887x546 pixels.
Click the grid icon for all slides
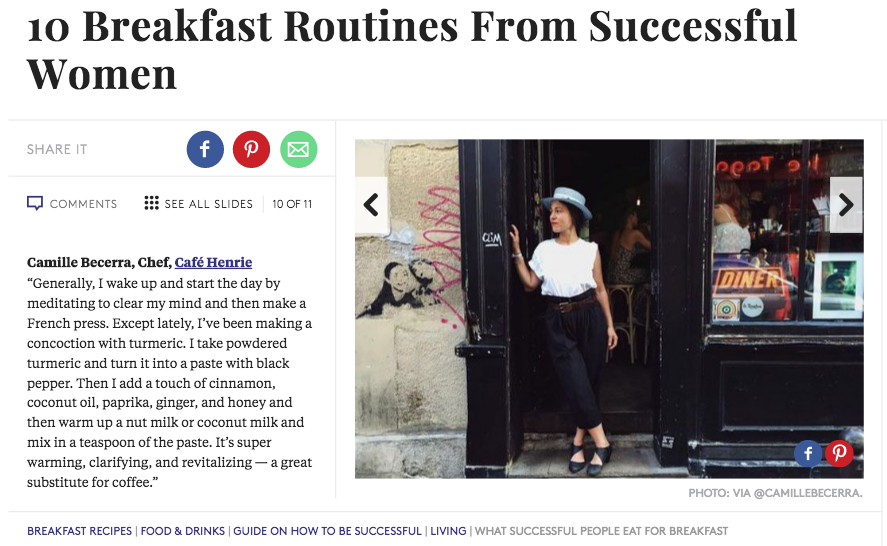(x=152, y=203)
